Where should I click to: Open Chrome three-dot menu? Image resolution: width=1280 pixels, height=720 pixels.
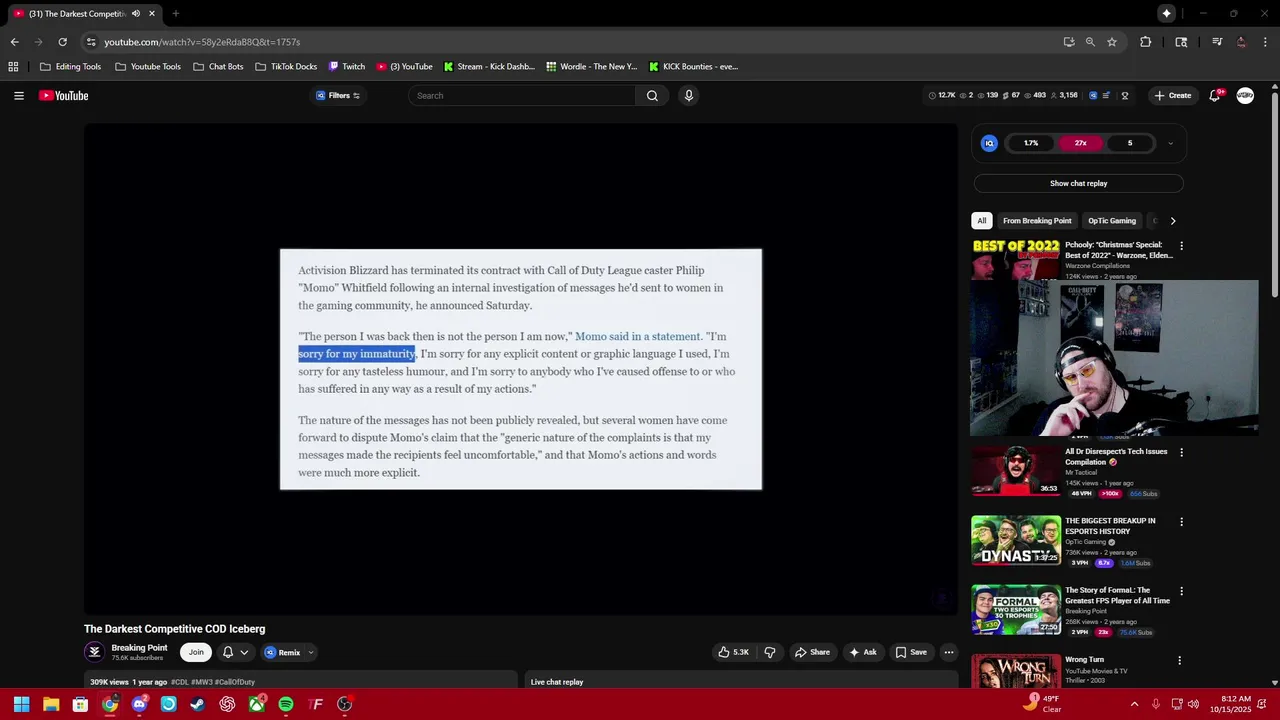click(x=1265, y=42)
